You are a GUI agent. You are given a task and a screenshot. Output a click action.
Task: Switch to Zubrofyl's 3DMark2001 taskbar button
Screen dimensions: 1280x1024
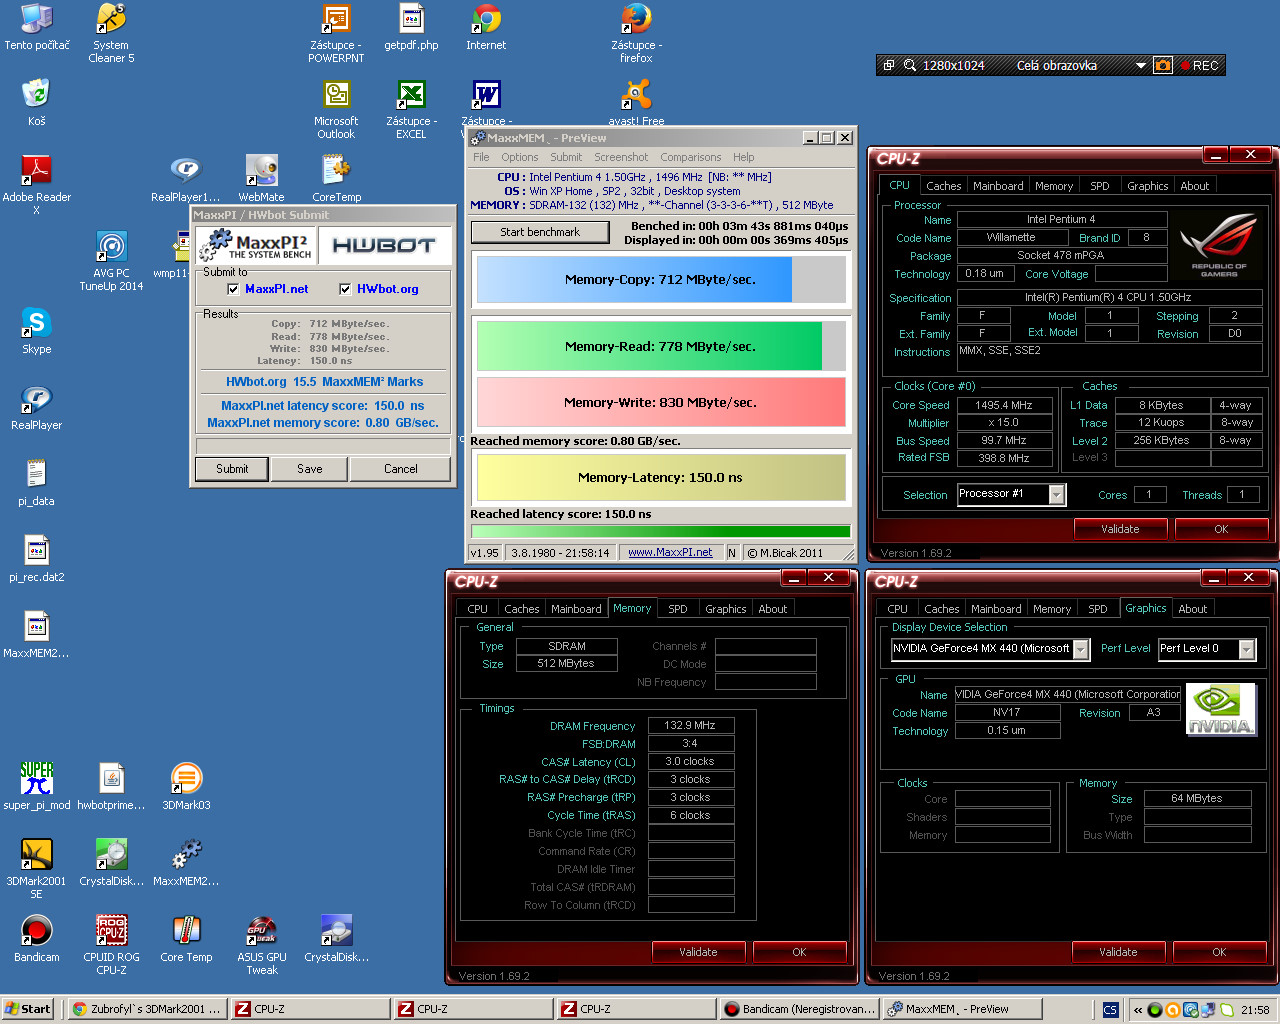(x=147, y=1009)
